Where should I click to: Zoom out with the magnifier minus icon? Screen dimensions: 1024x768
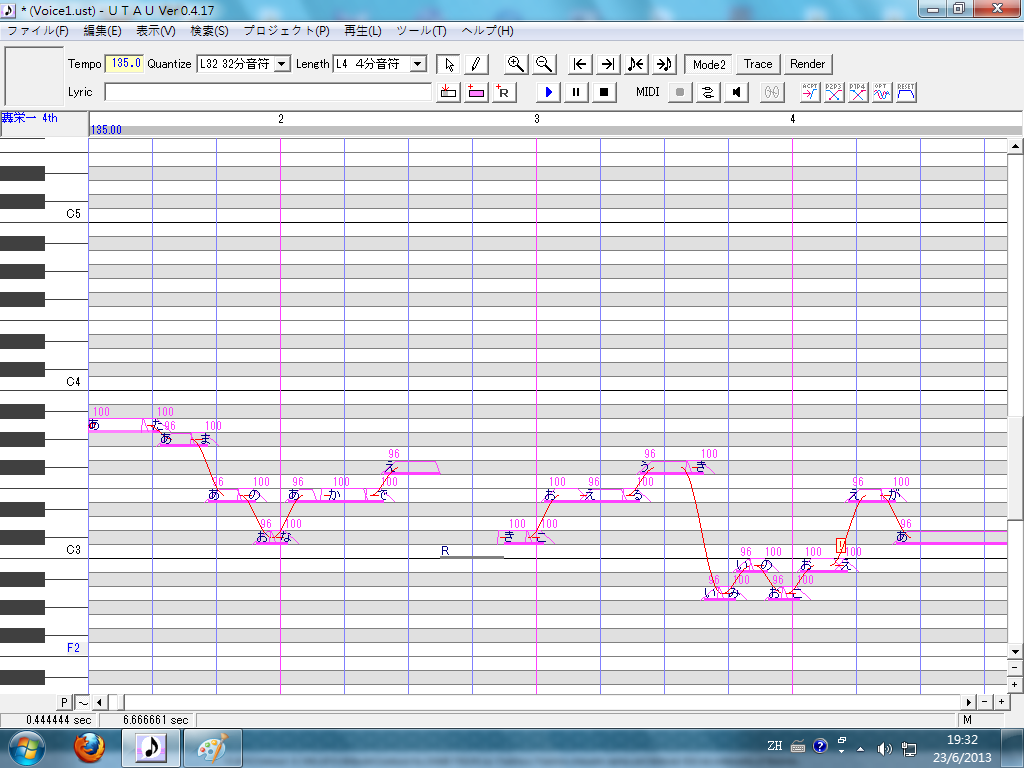pyautogui.click(x=543, y=64)
